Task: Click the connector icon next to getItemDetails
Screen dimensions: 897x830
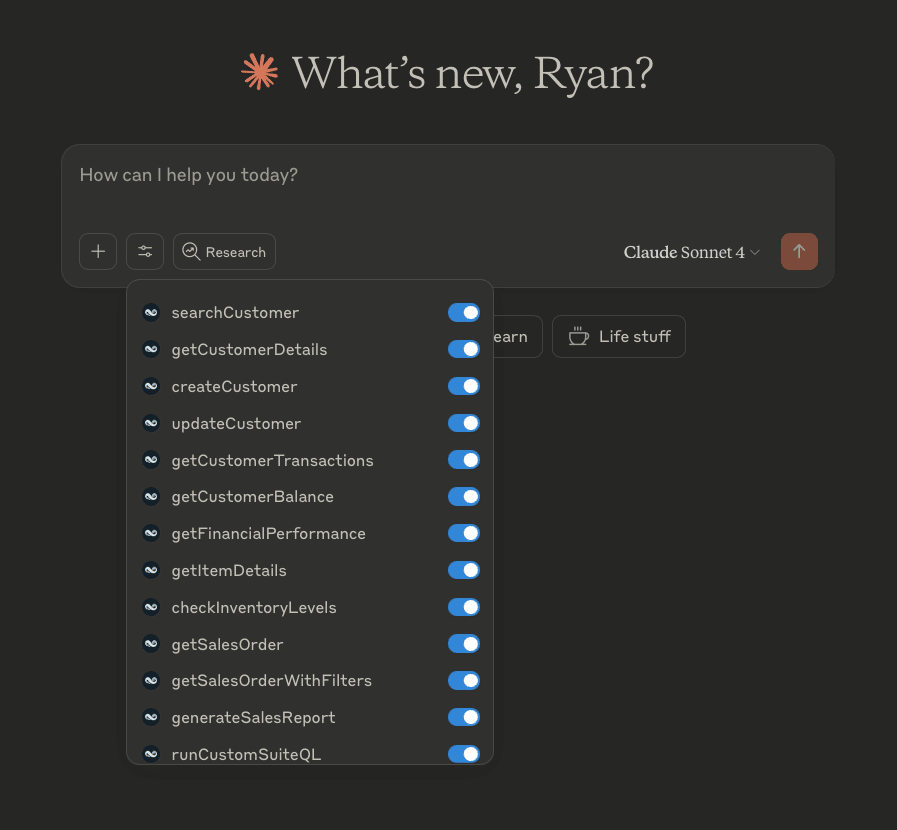Action: (x=151, y=571)
